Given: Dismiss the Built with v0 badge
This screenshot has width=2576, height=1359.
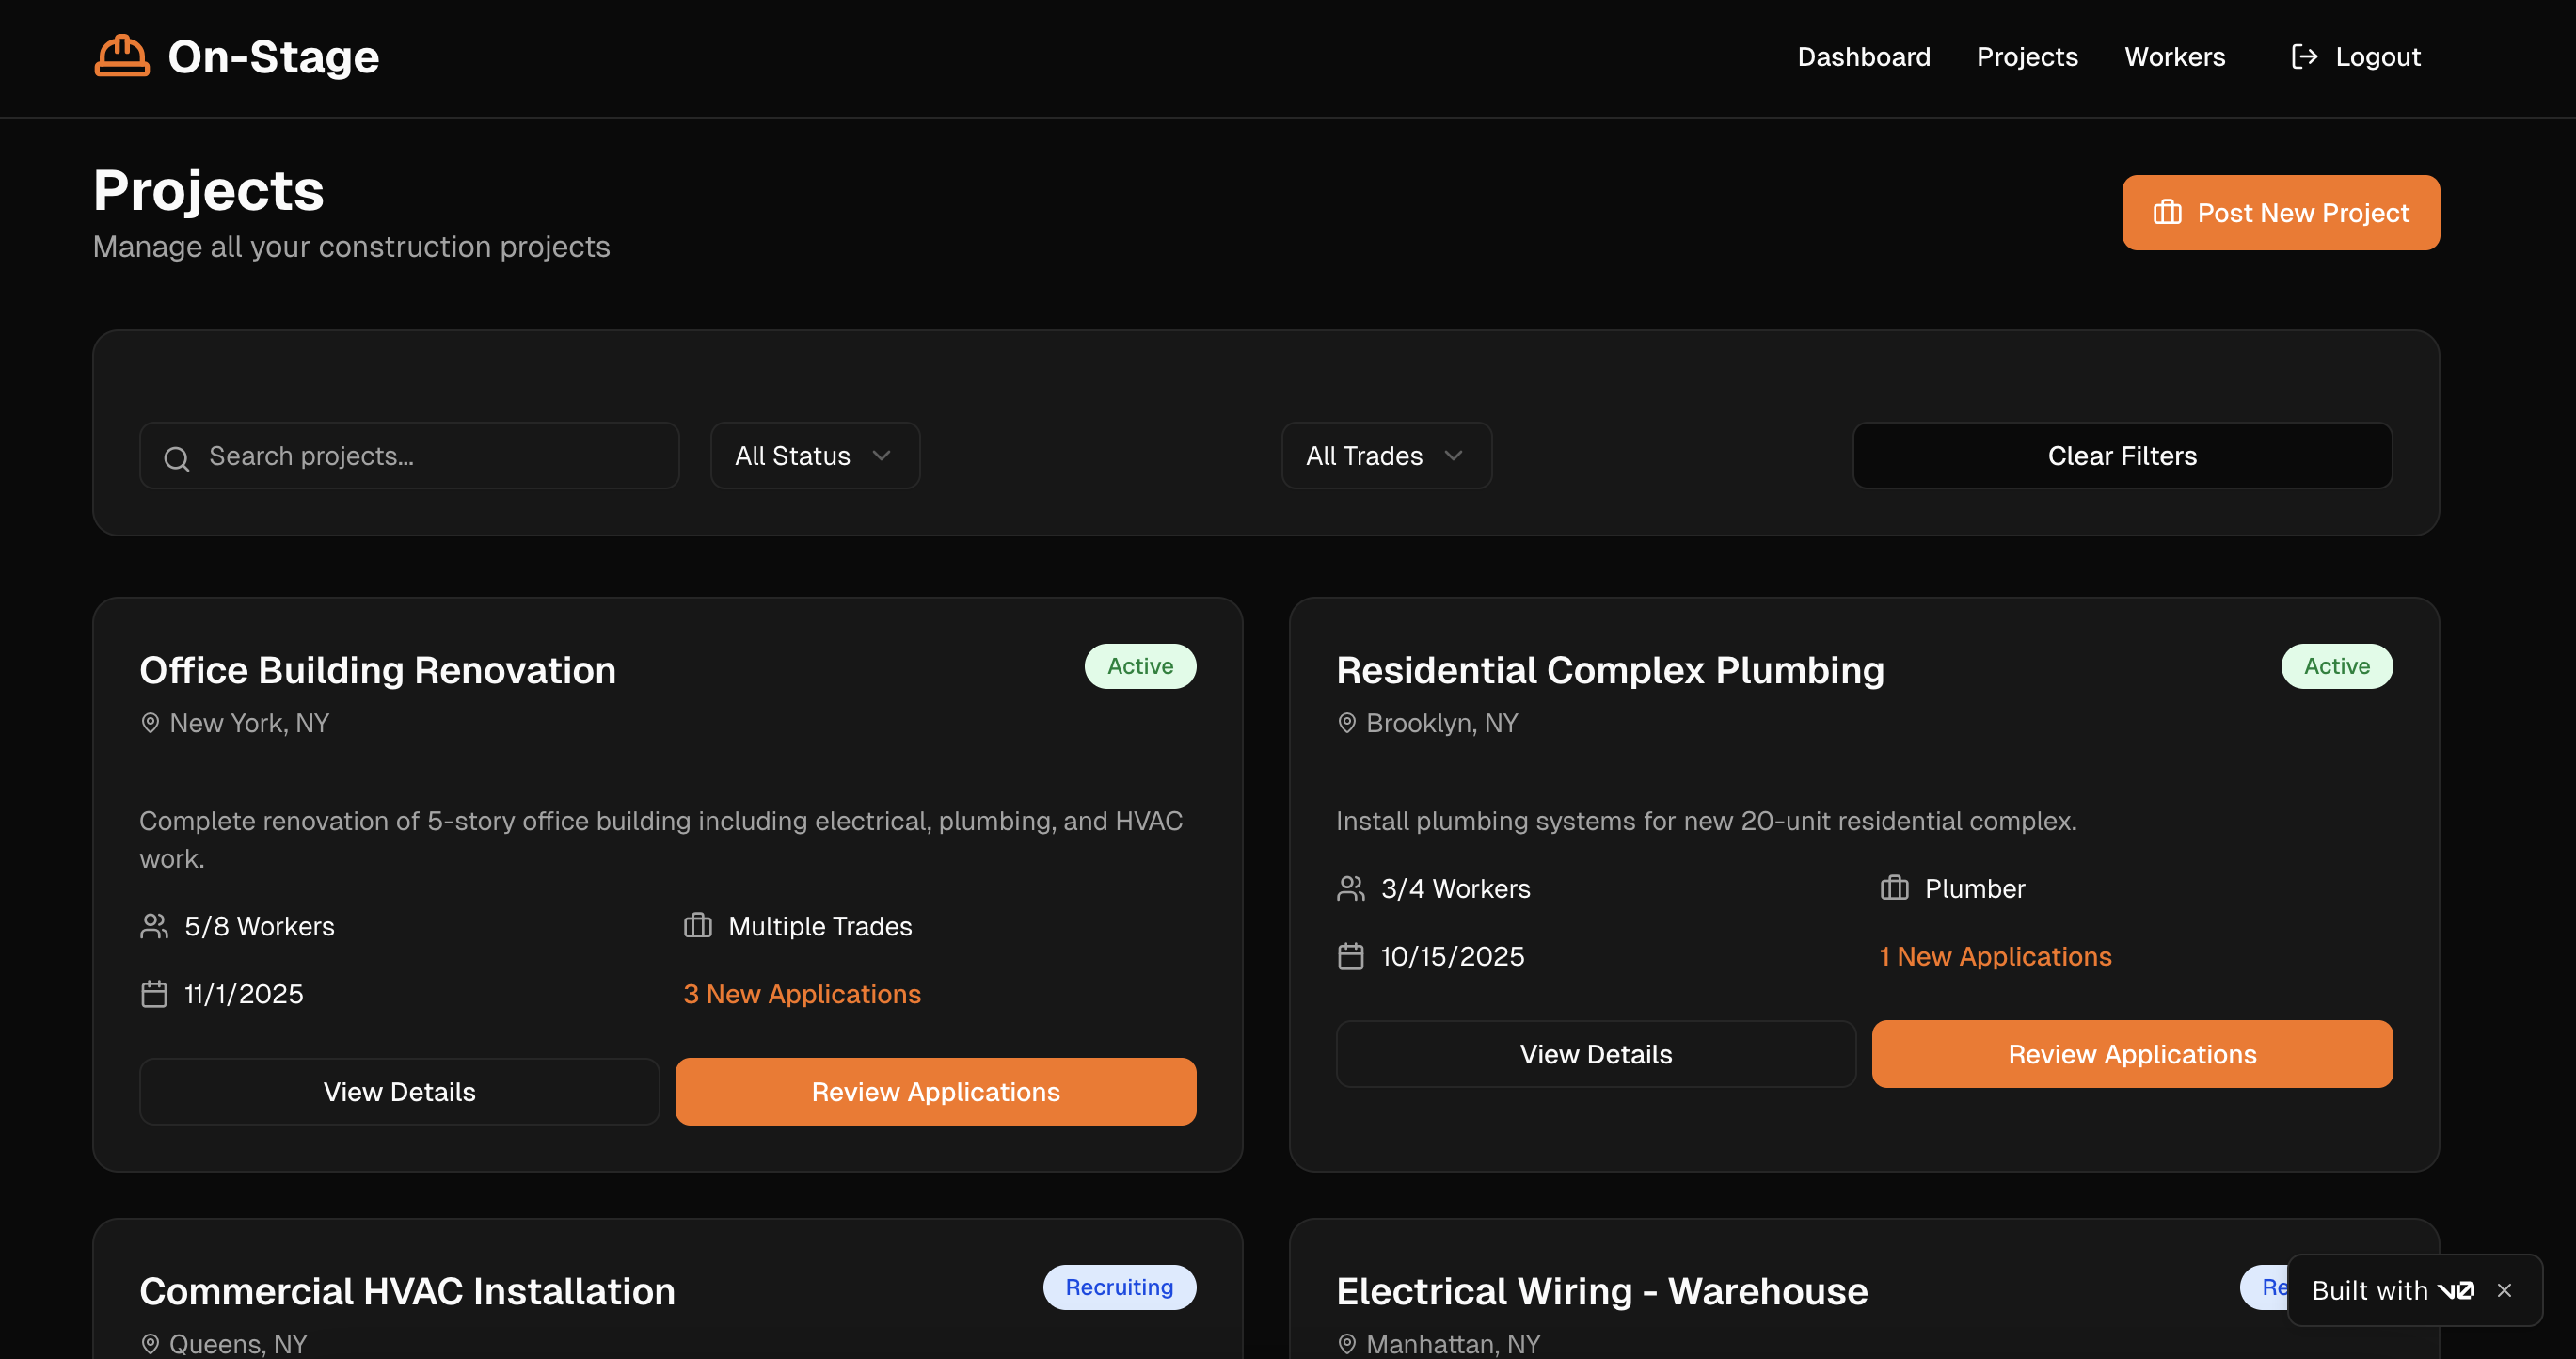Looking at the screenshot, I should pos(2504,1291).
